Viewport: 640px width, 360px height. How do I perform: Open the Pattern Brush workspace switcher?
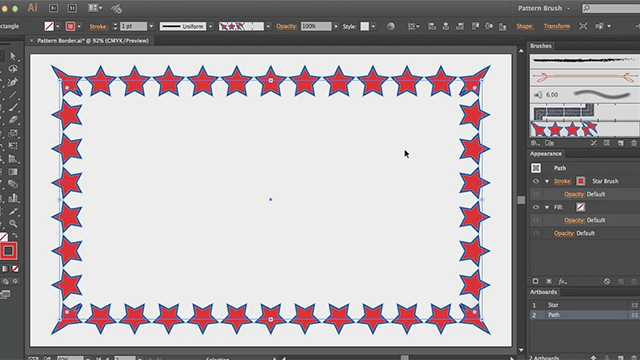coord(543,8)
